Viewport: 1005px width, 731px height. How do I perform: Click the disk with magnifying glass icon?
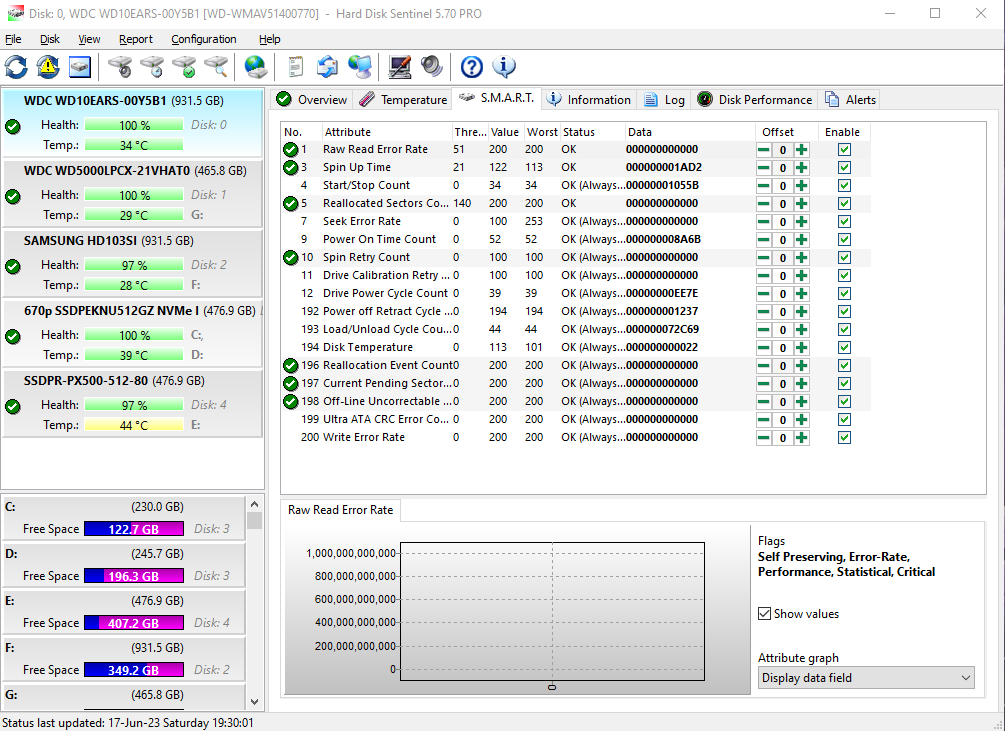[x=216, y=67]
